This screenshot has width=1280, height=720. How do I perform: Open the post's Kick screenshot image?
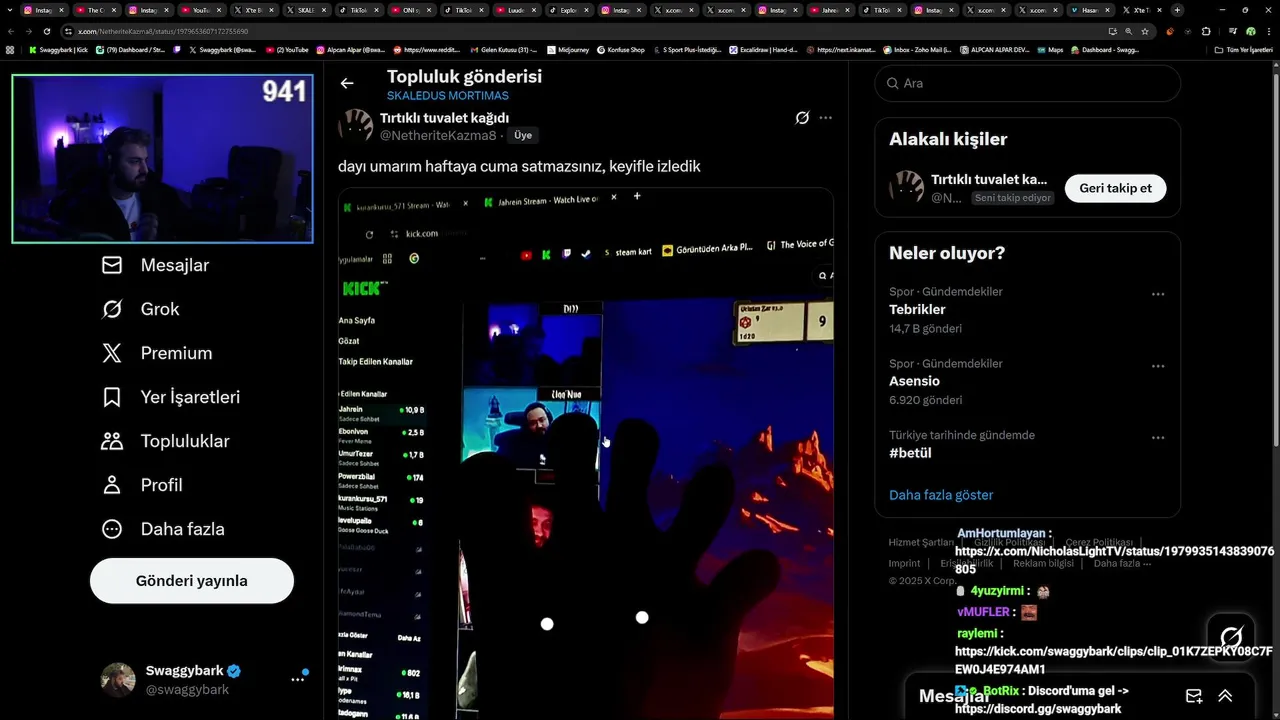pyautogui.click(x=586, y=453)
